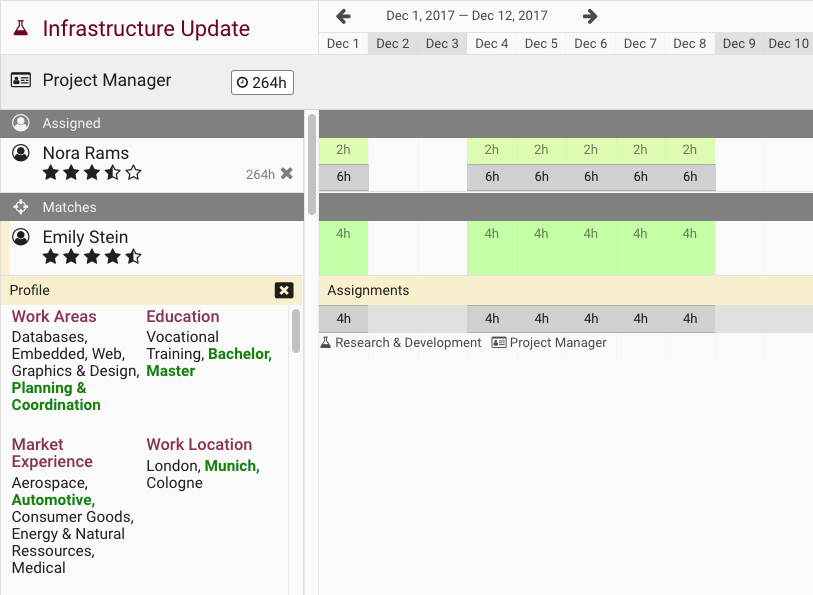813x595 pixels.
Task: Click Assignments 4h cell on Dec 1
Action: pos(343,319)
